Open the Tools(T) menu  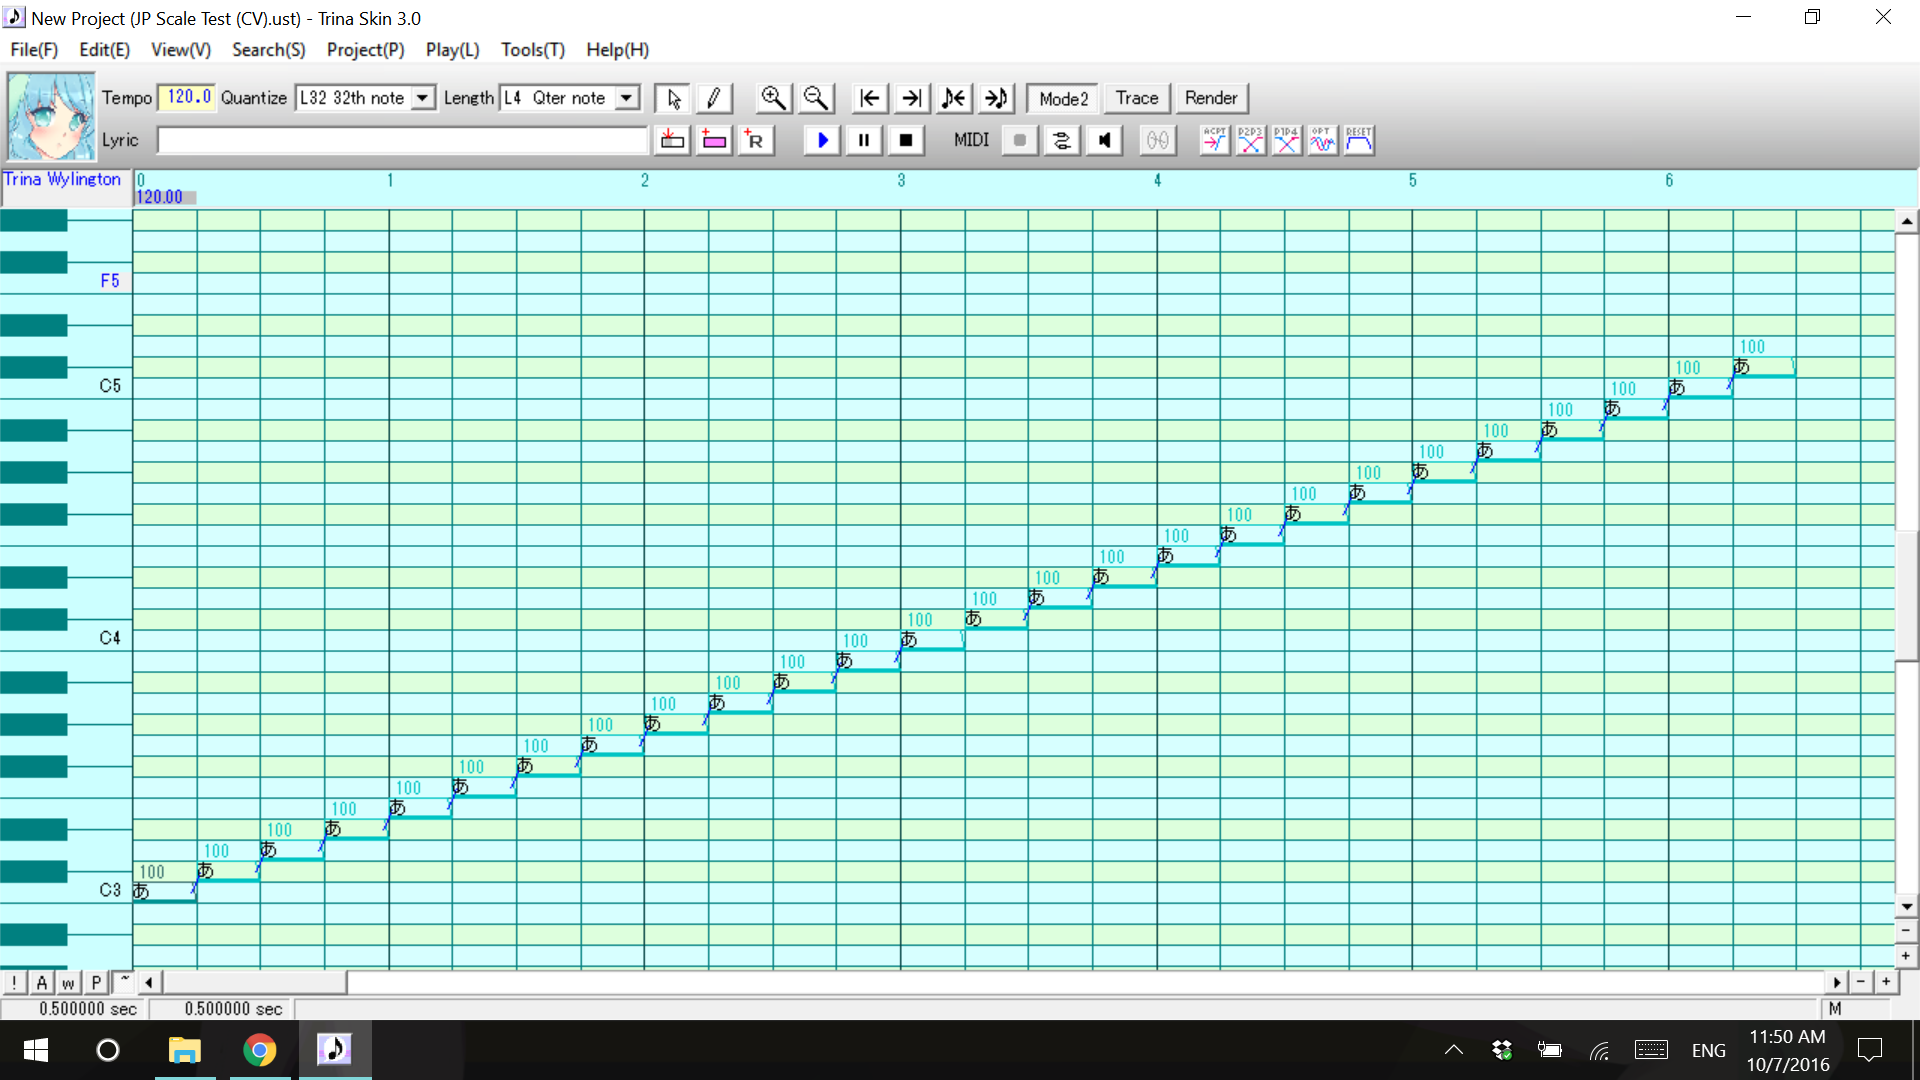click(x=532, y=50)
